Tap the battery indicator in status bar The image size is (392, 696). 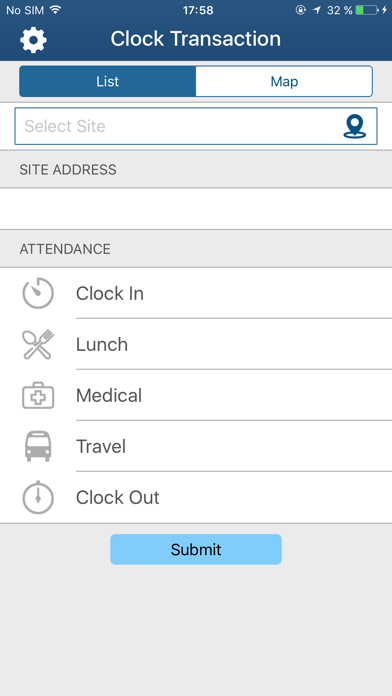pos(367,10)
